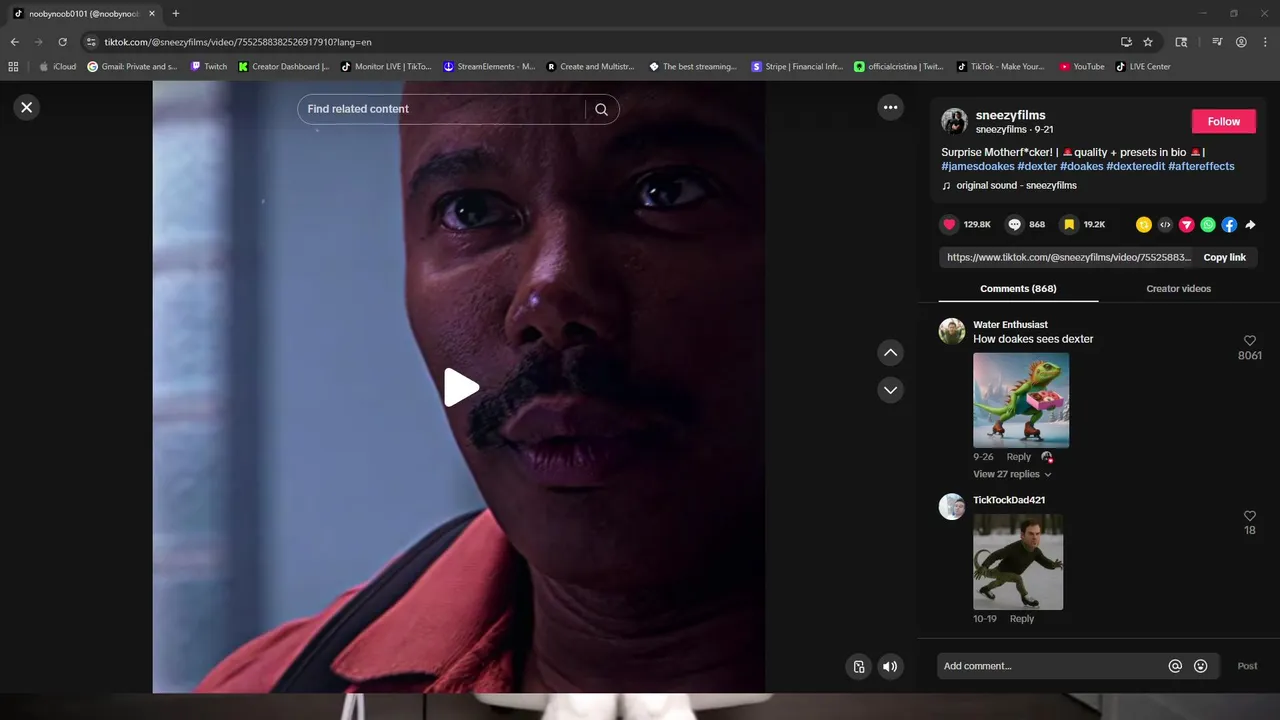Open the Chrome three-dot menu
Viewport: 1280px width, 720px height.
click(x=1265, y=42)
